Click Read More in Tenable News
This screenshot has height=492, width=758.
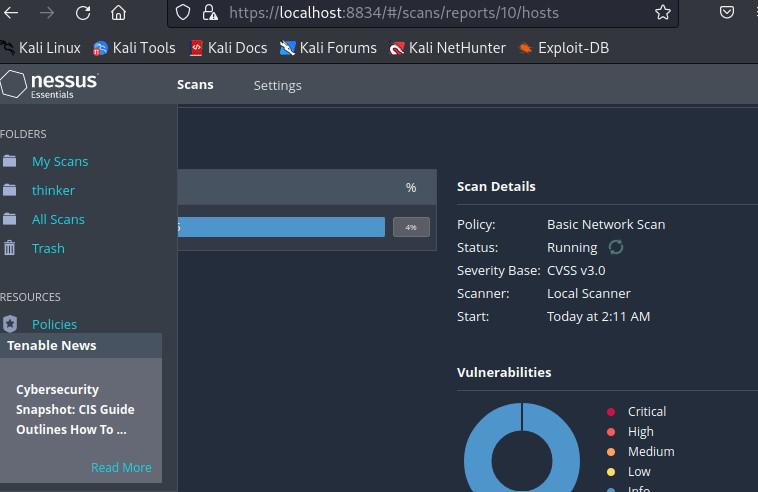click(x=121, y=467)
